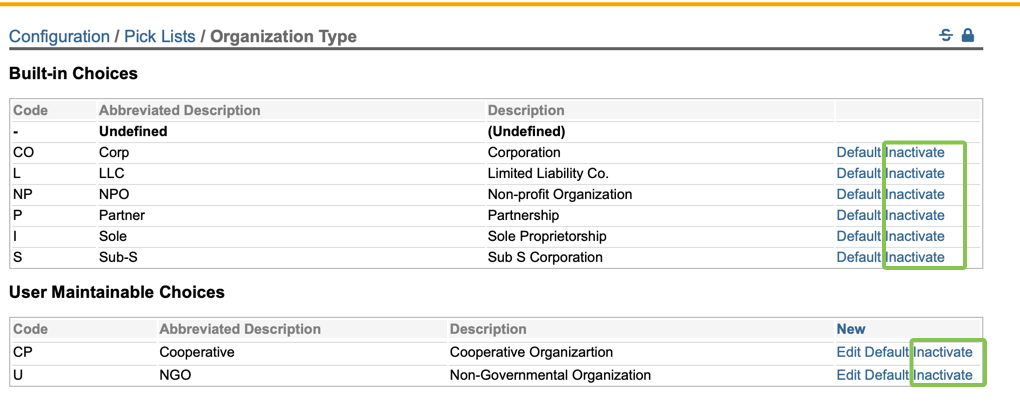Click the lock icon beside the page title
This screenshot has width=1020, height=405.
coord(967,36)
